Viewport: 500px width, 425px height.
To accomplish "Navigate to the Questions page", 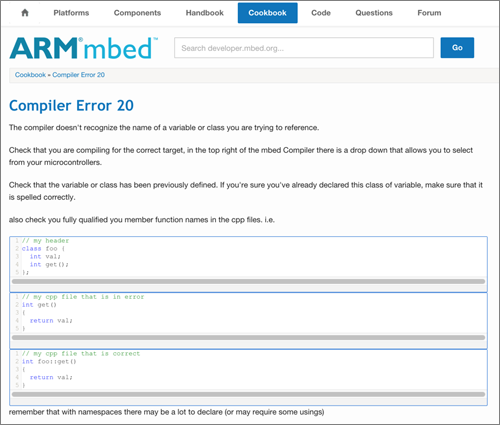I will click(374, 13).
